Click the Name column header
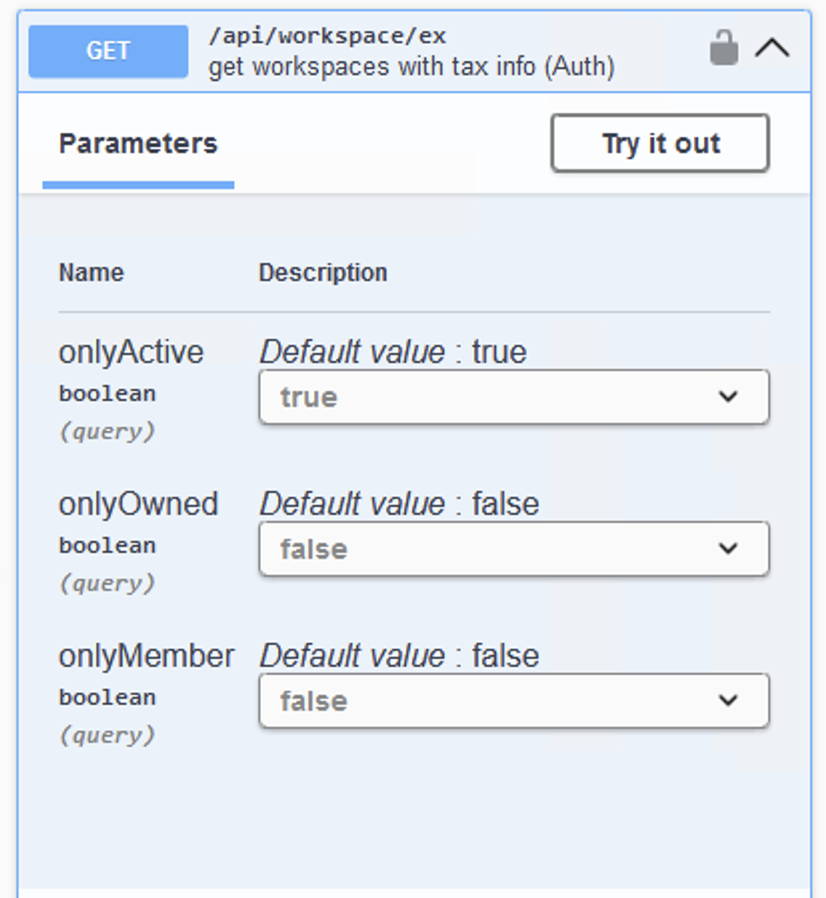Image resolution: width=826 pixels, height=898 pixels. 91,273
